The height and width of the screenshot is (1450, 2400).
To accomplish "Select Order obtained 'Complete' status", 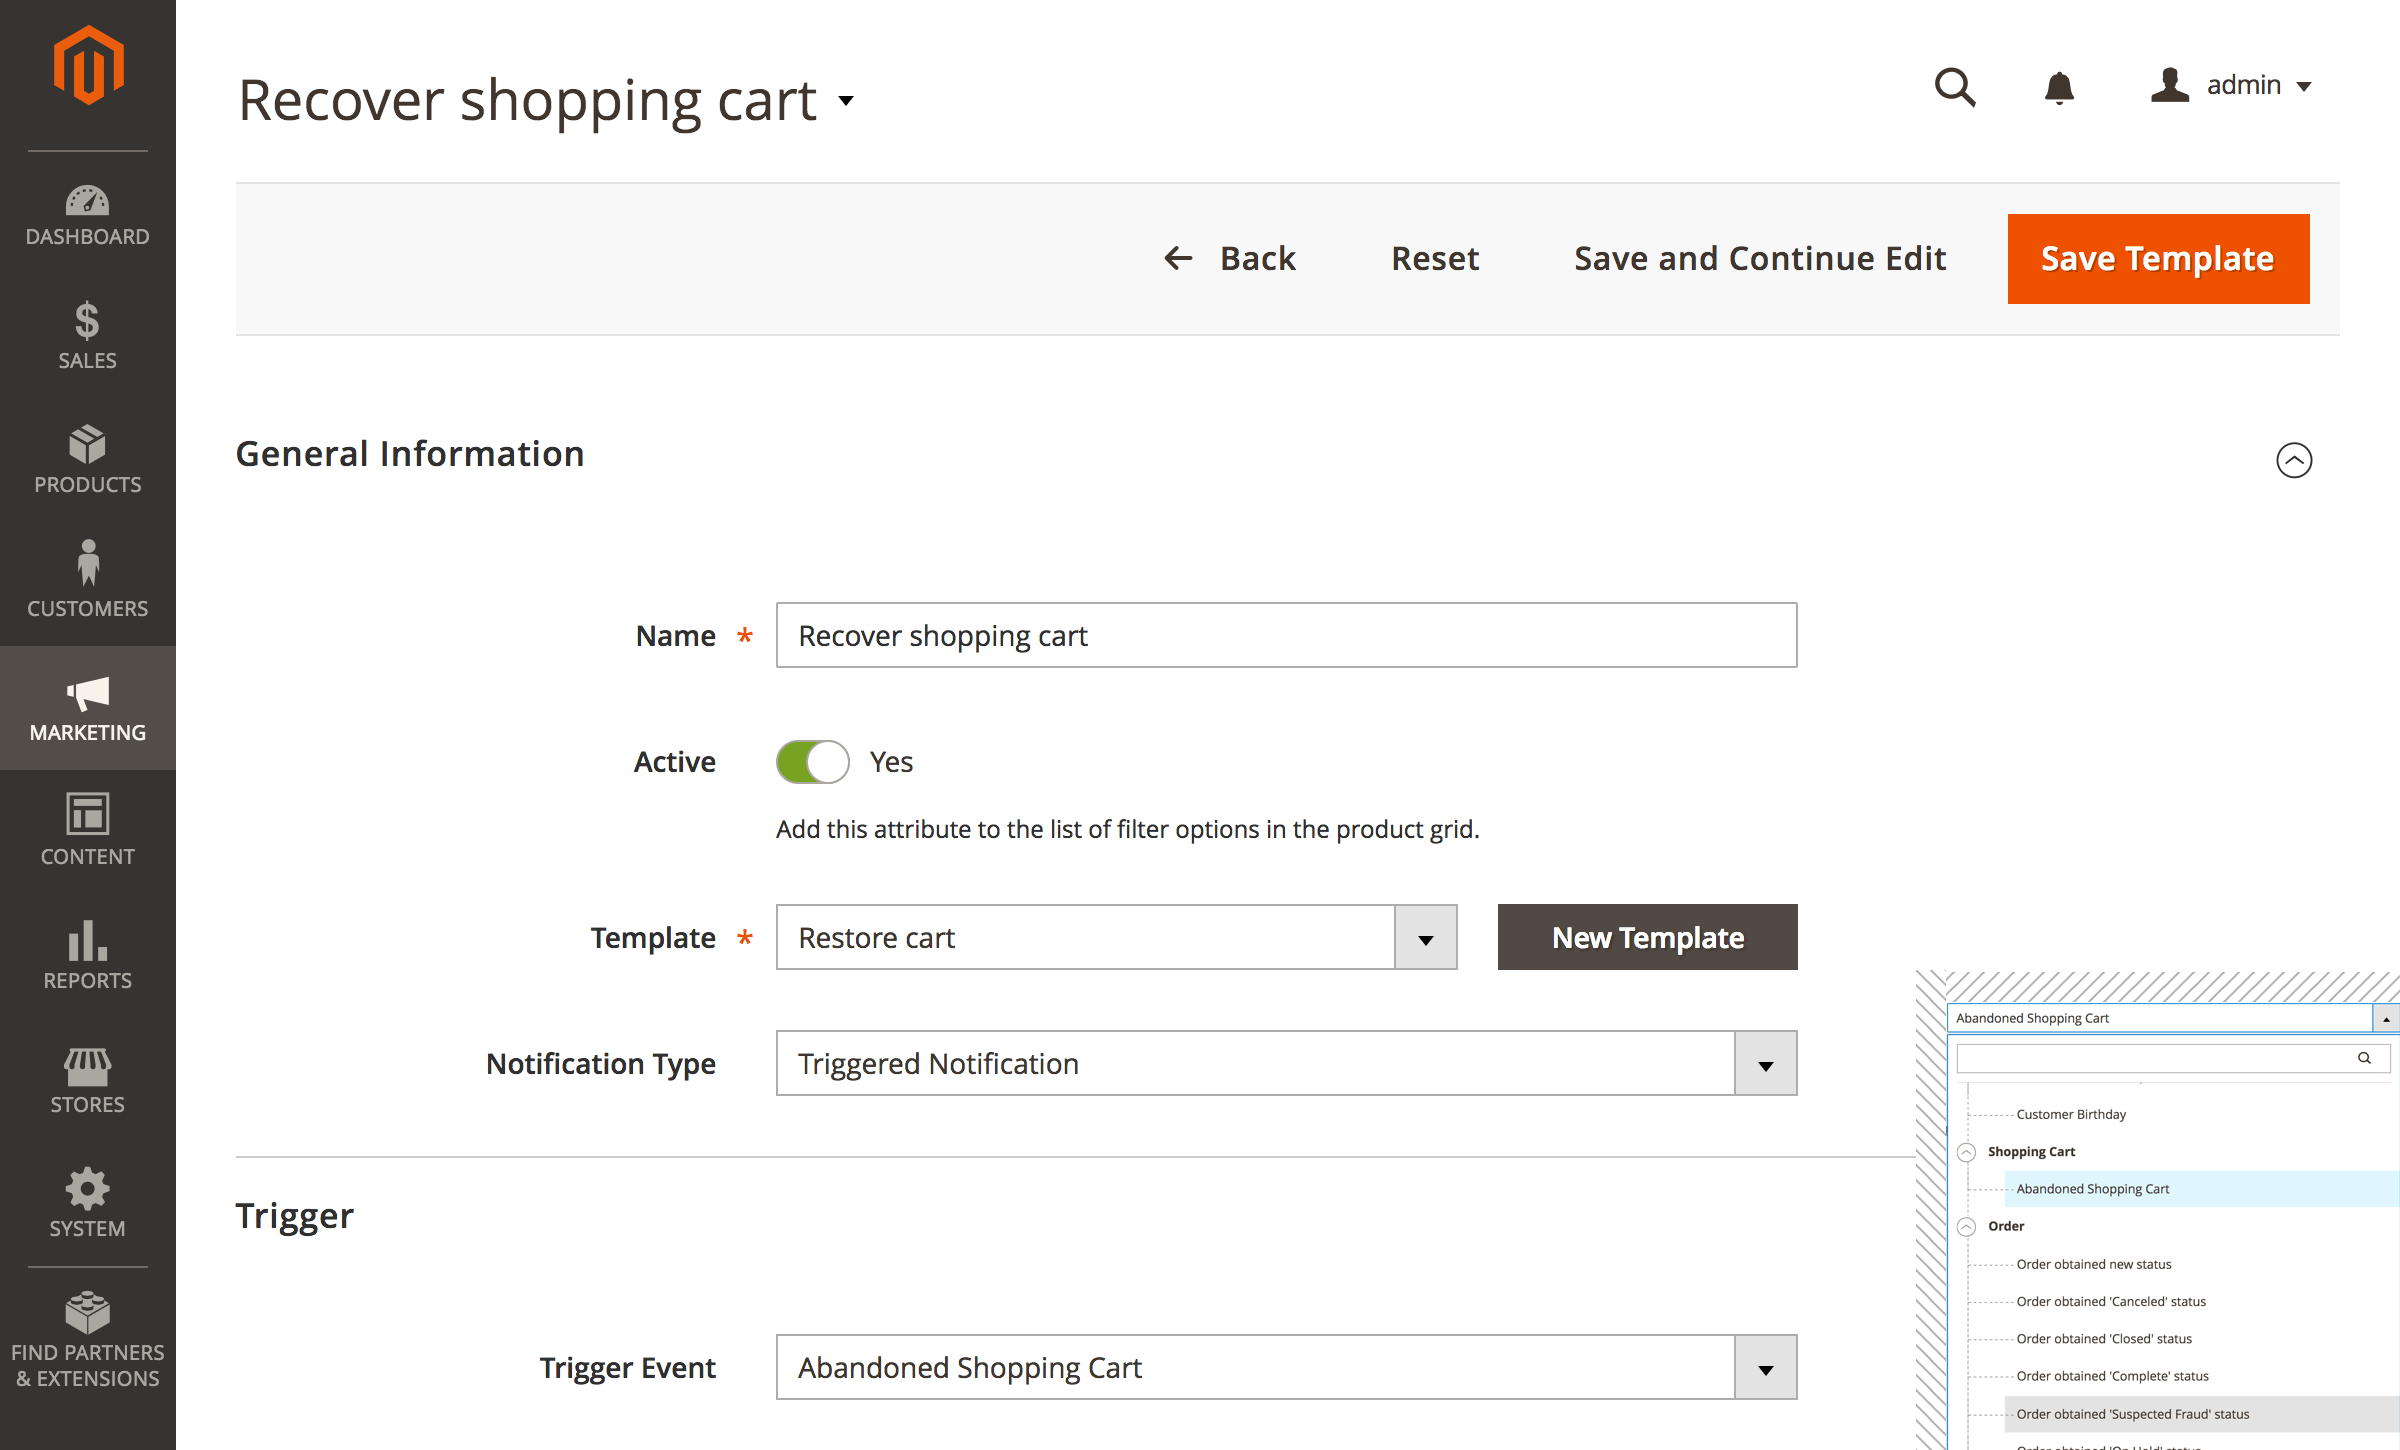I will [2112, 1376].
